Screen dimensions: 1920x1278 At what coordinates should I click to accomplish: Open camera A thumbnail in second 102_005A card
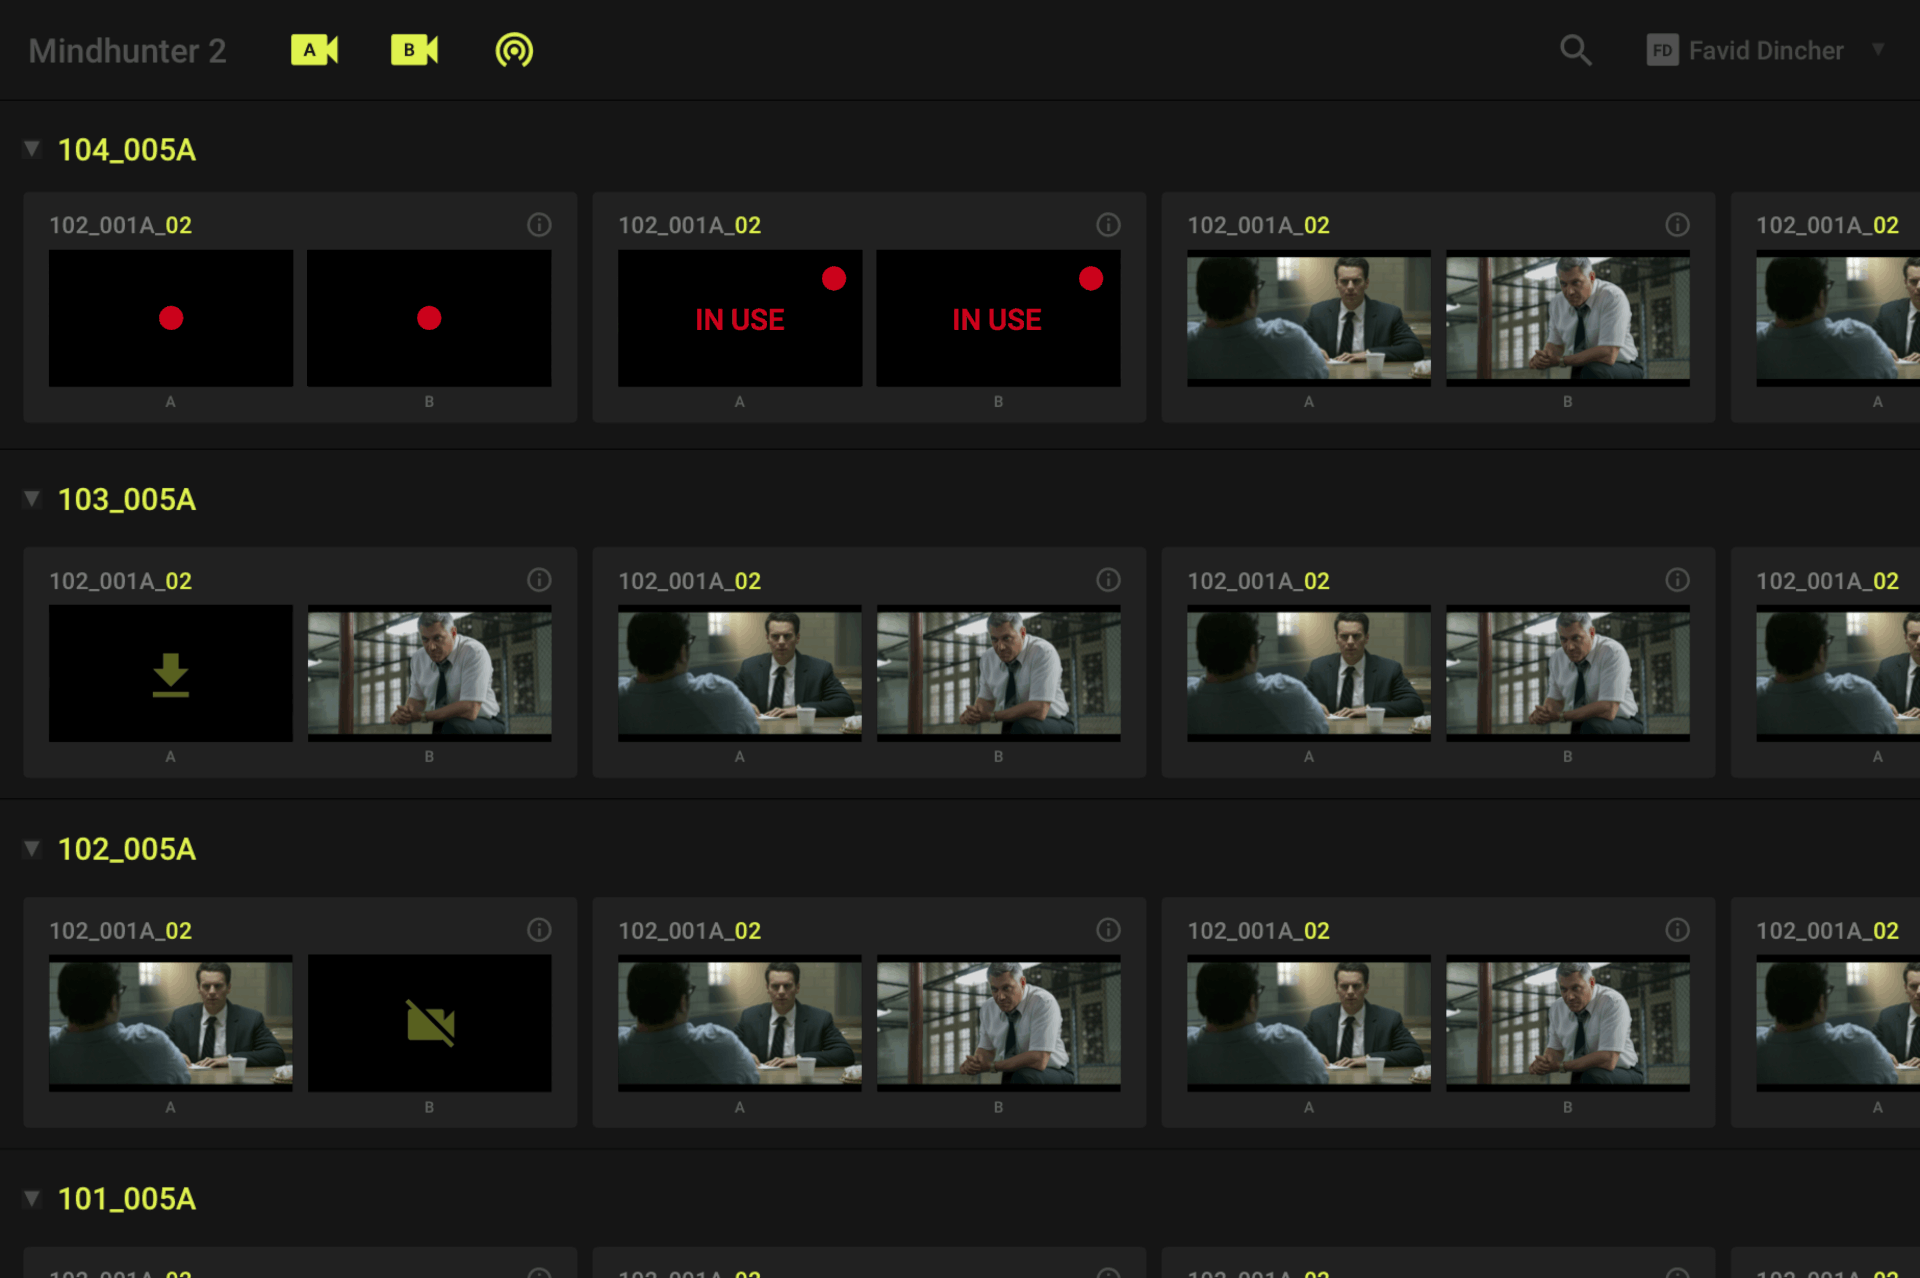(740, 1023)
